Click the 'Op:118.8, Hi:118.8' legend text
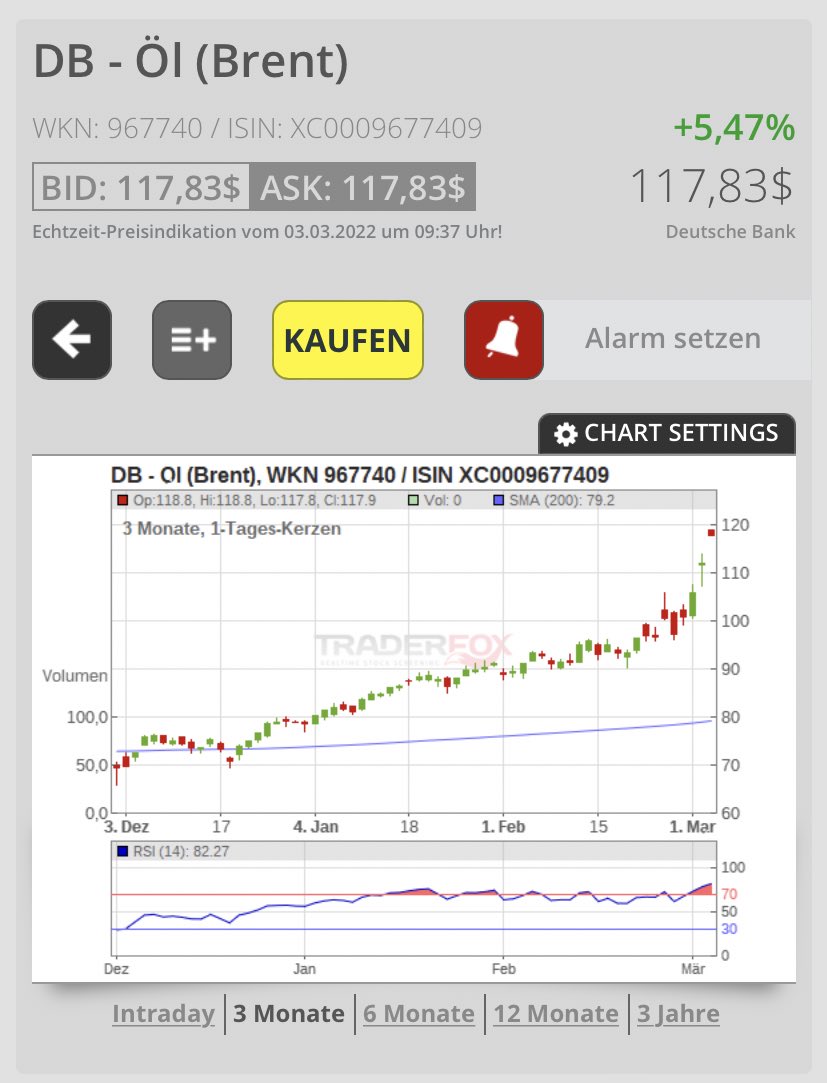The width and height of the screenshot is (827, 1083). point(254,500)
